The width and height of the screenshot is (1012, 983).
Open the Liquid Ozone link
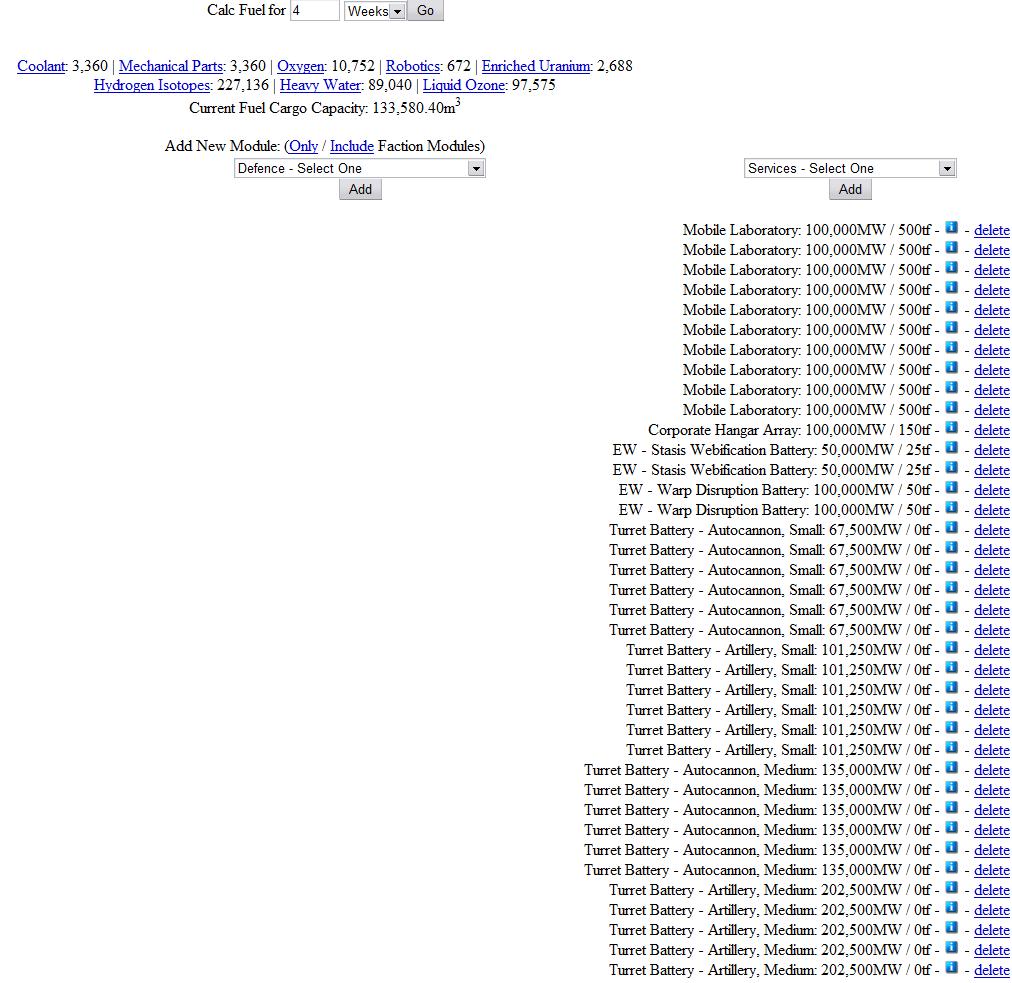pyautogui.click(x=463, y=85)
